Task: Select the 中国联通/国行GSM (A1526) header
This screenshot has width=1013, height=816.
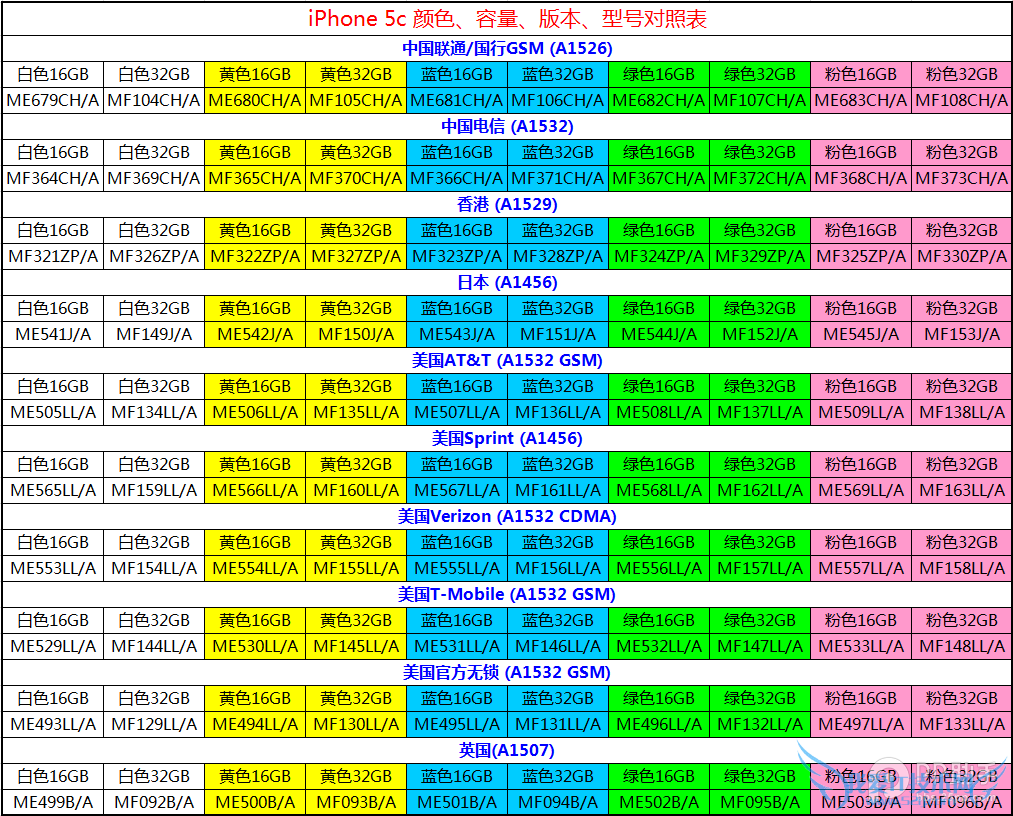Action: tap(507, 48)
